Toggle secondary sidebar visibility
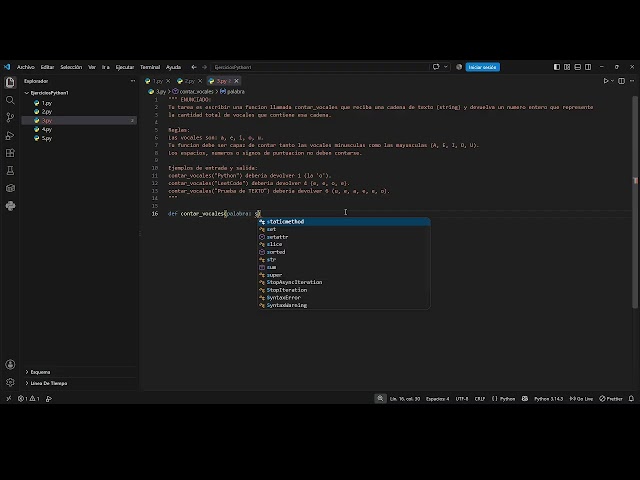This screenshot has width=640, height=480. [588, 67]
